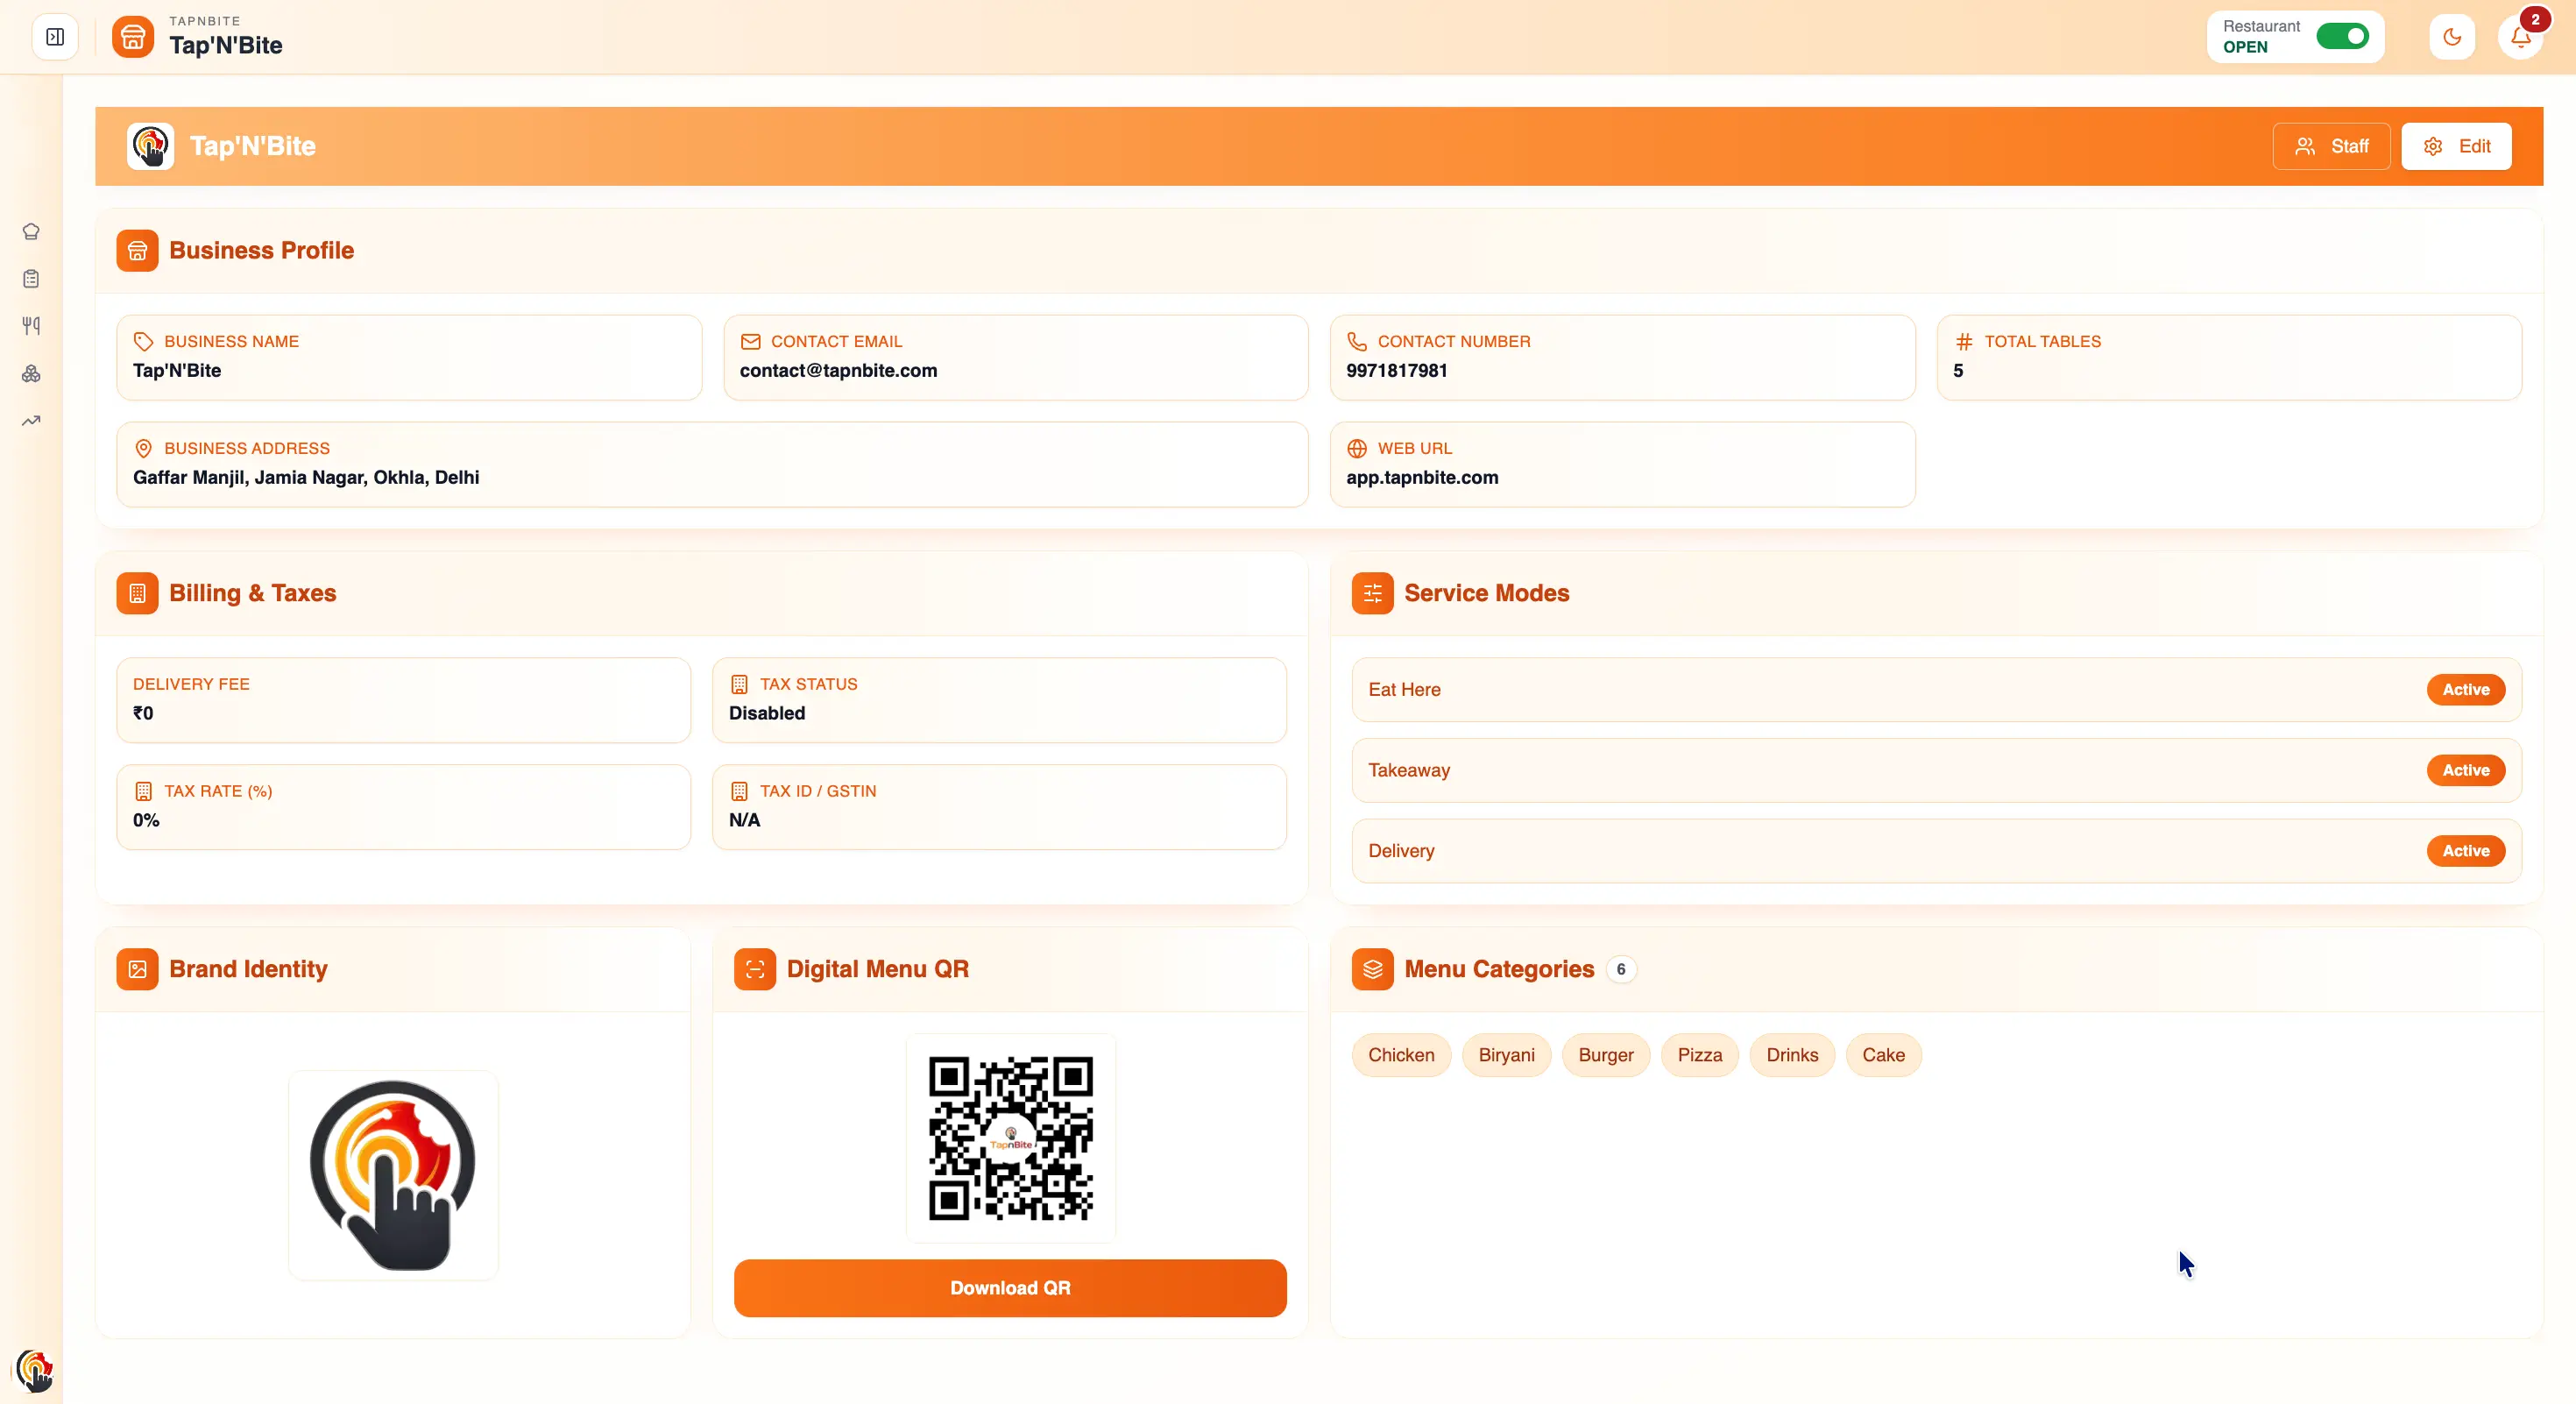
Task: Switch the Restaurant OPEN toggle off
Action: click(2342, 36)
